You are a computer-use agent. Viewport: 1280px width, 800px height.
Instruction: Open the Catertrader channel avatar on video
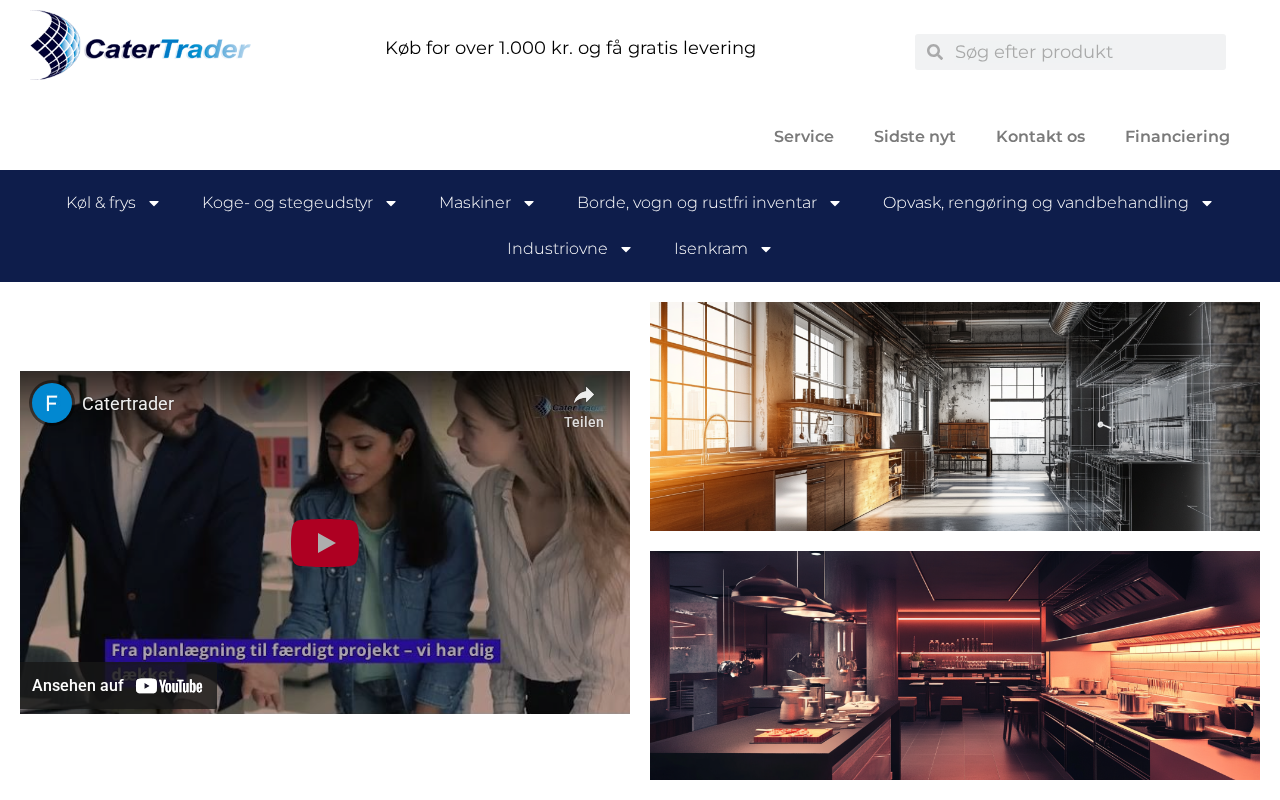[51, 403]
